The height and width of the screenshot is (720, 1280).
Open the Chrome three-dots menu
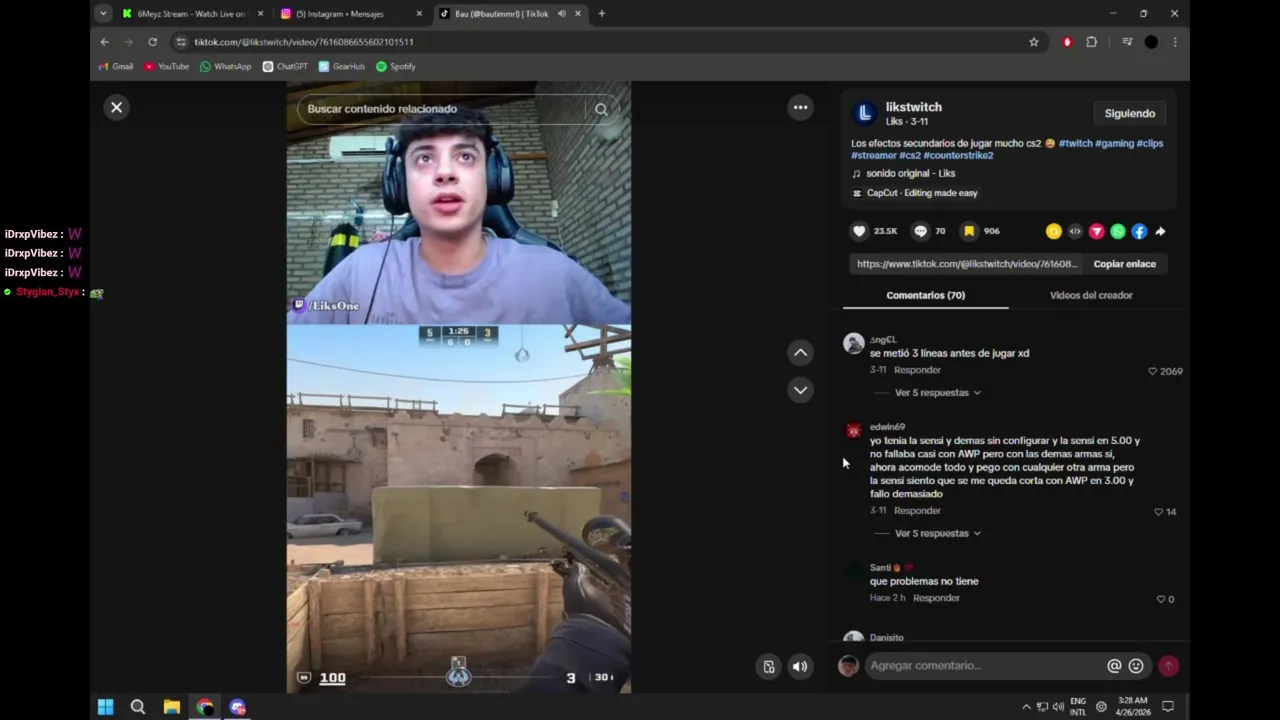pyautogui.click(x=1175, y=42)
